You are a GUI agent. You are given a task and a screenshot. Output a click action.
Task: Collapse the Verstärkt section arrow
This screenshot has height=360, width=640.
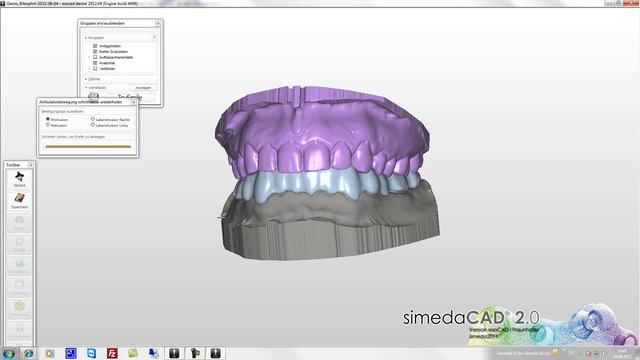pyautogui.click(x=86, y=87)
